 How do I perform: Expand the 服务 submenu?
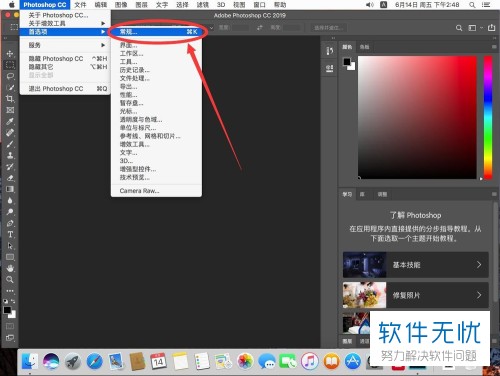pyautogui.click(x=65, y=45)
